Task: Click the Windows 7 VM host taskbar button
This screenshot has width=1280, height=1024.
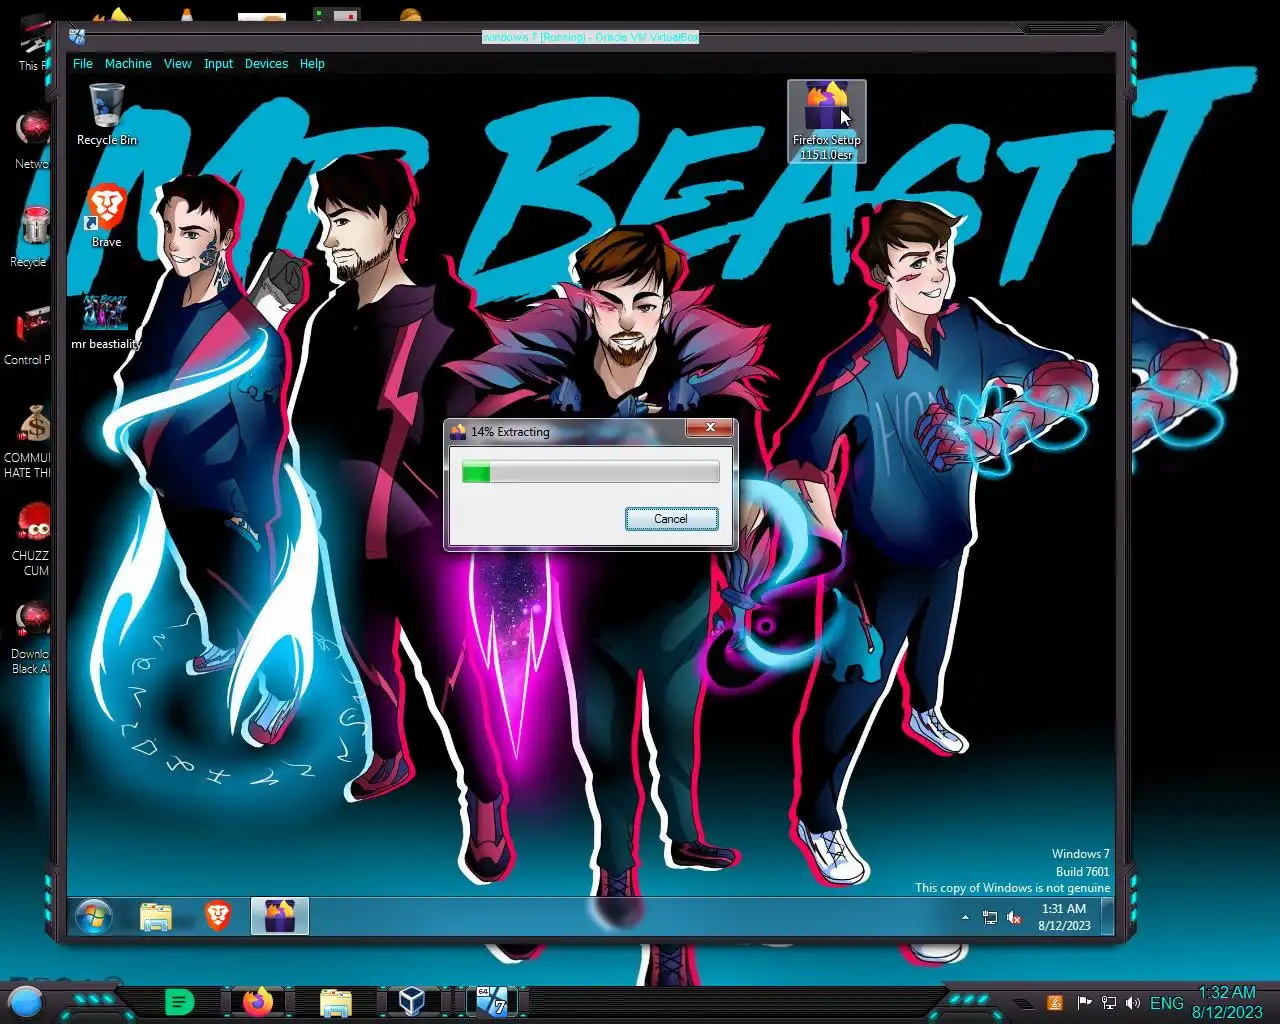Action: click(x=491, y=1001)
